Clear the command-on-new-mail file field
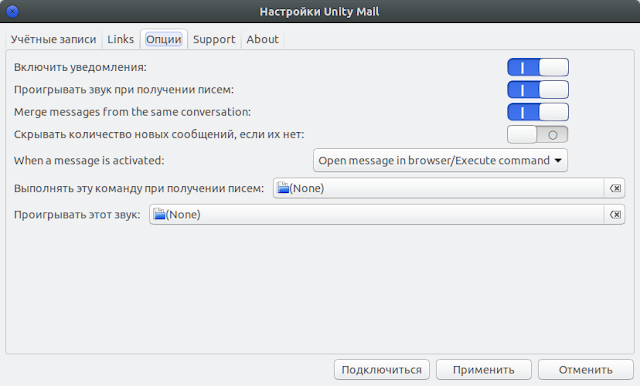 click(615, 188)
